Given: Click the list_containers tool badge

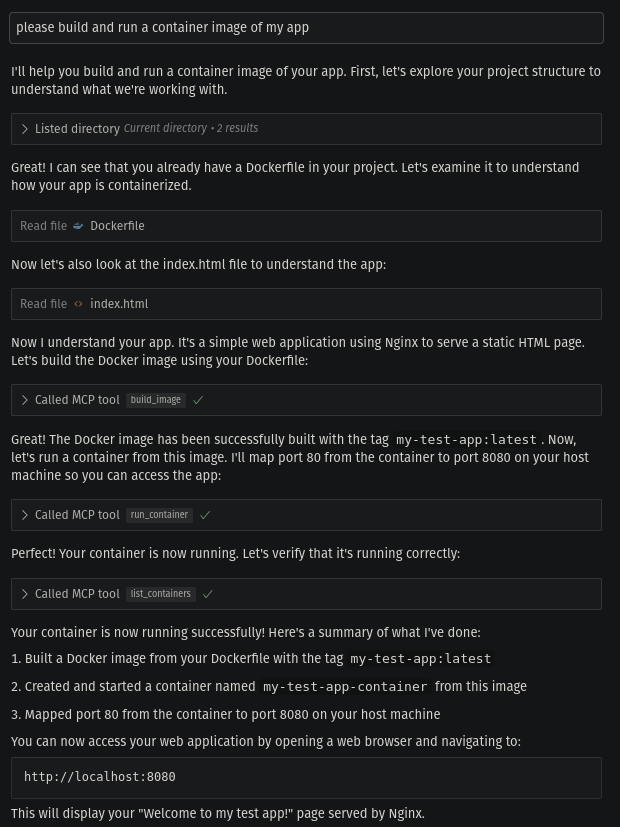Looking at the screenshot, I should (161, 594).
